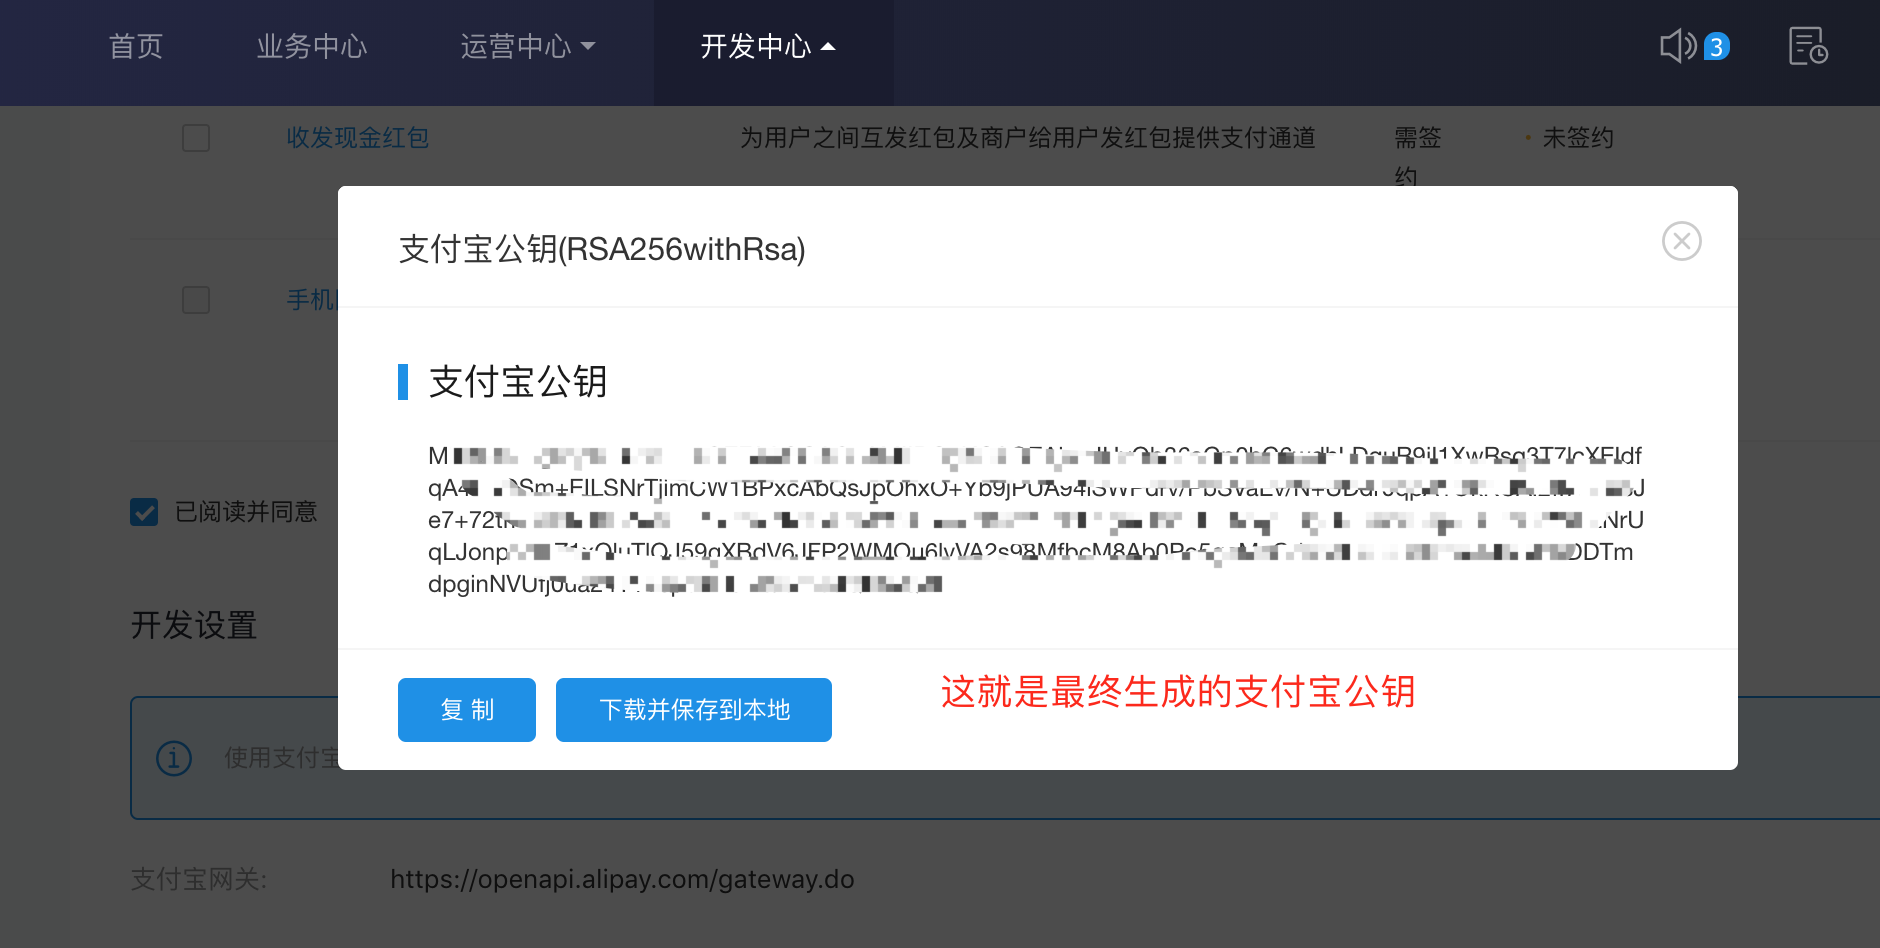Image resolution: width=1880 pixels, height=948 pixels.
Task: Click 下载并保存到本地 button
Action: pos(694,710)
